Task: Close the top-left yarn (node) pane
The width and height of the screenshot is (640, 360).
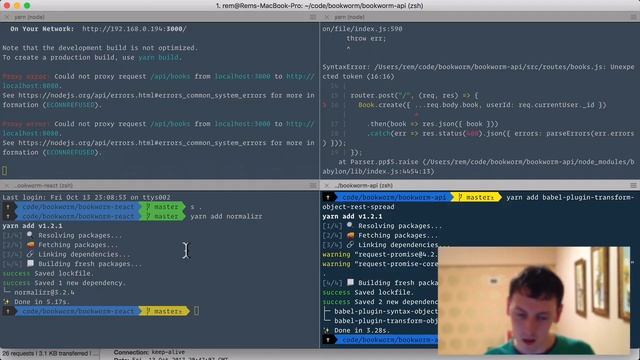Action: point(7,17)
